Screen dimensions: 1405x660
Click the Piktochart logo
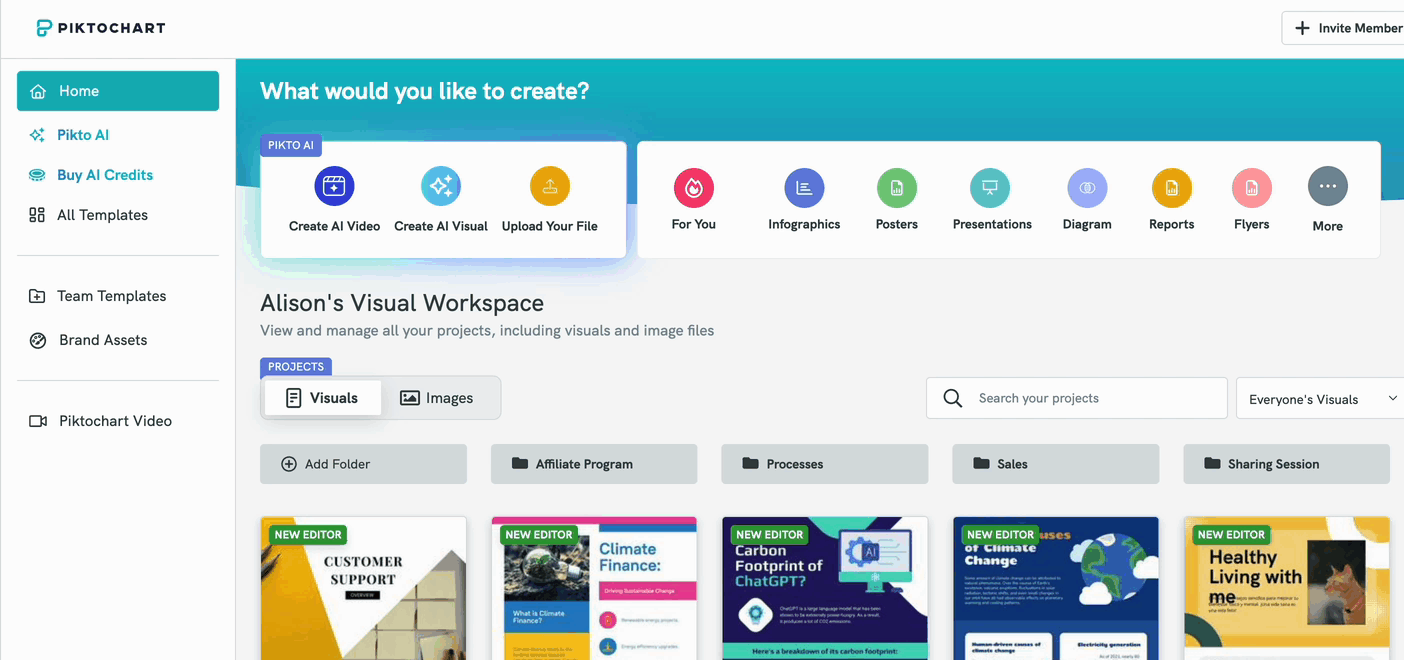tap(100, 28)
